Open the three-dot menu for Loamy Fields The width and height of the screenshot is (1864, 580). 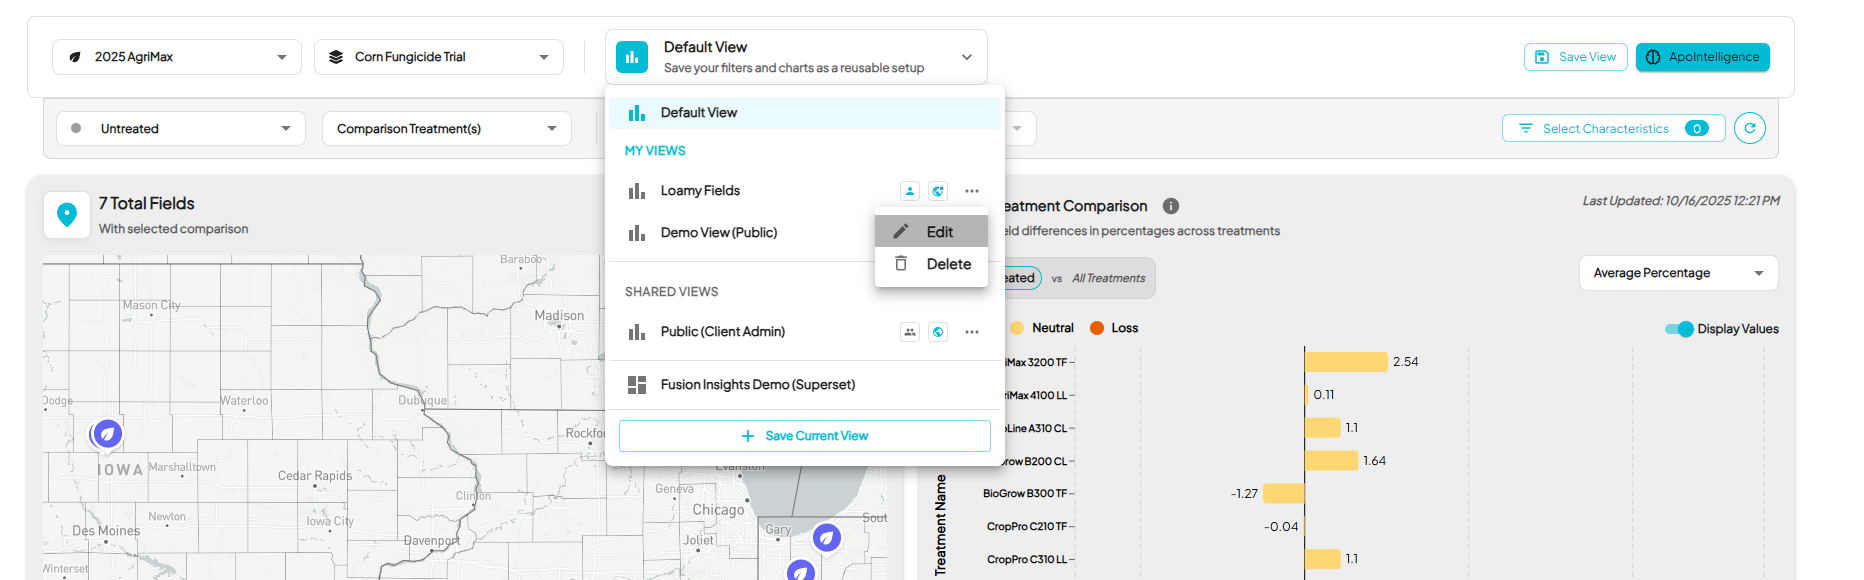point(971,191)
